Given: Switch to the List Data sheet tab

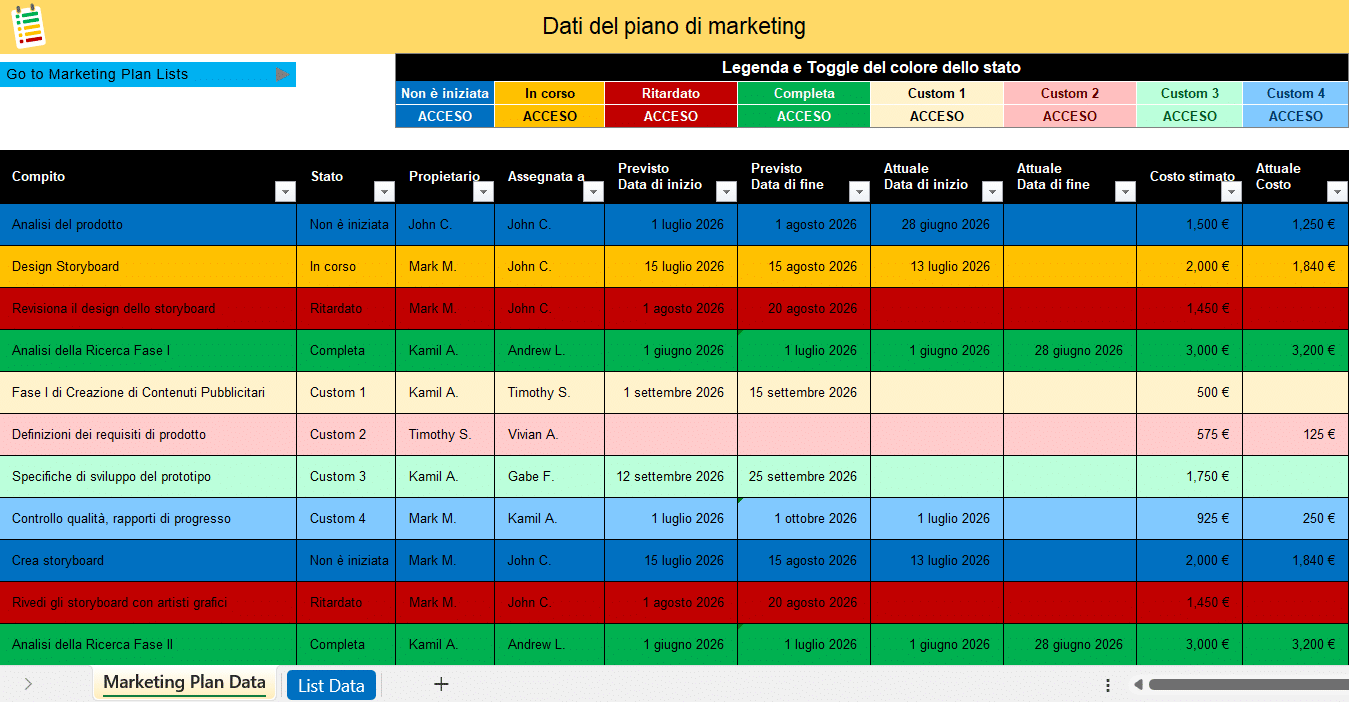Looking at the screenshot, I should (331, 685).
